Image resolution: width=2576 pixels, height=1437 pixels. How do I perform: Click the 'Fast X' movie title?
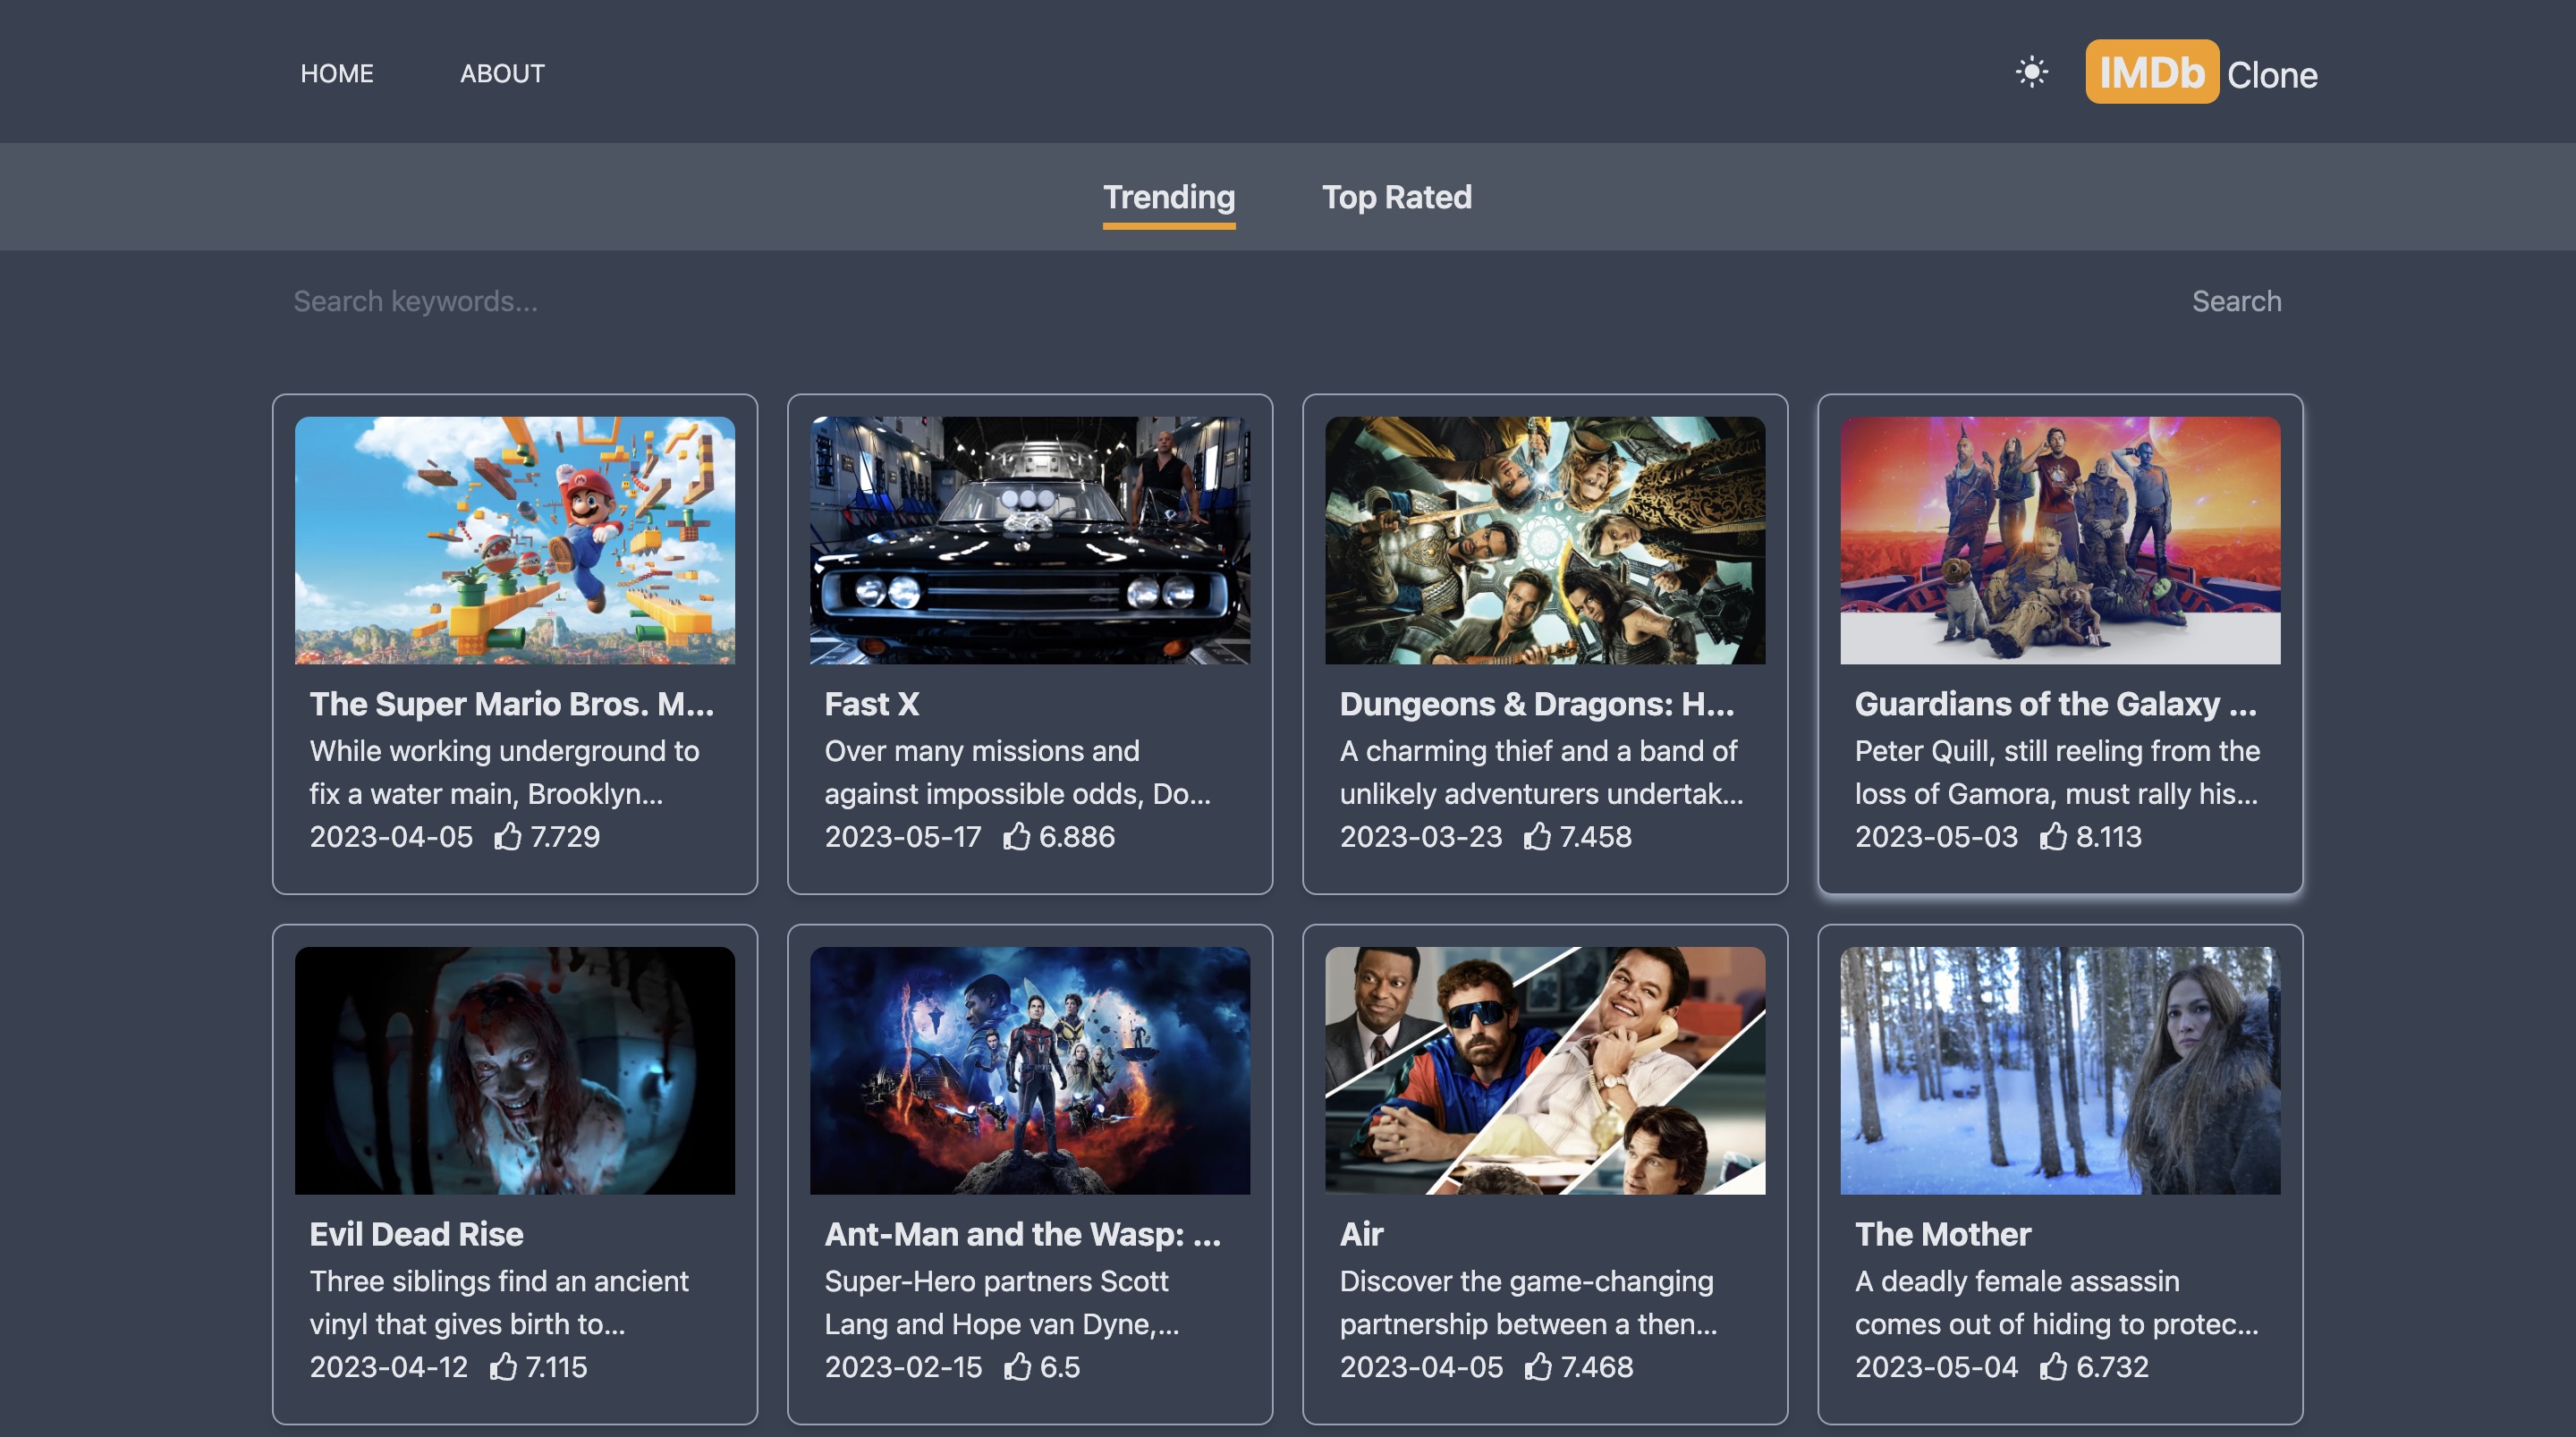click(x=872, y=704)
